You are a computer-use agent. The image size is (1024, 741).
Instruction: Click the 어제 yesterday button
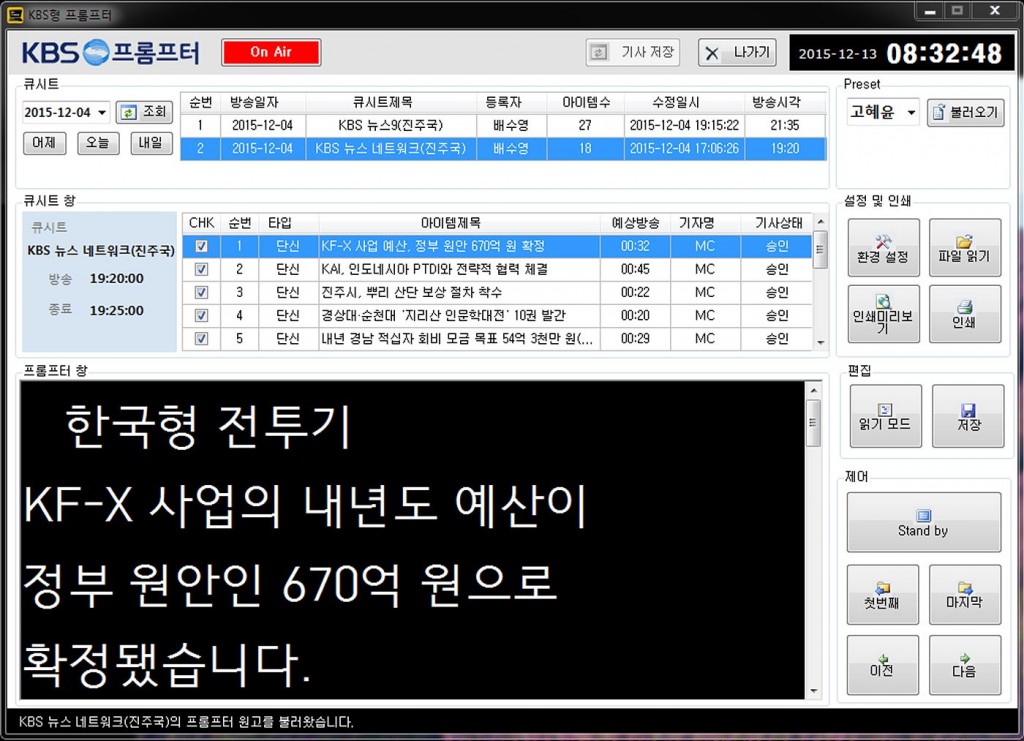click(x=44, y=143)
